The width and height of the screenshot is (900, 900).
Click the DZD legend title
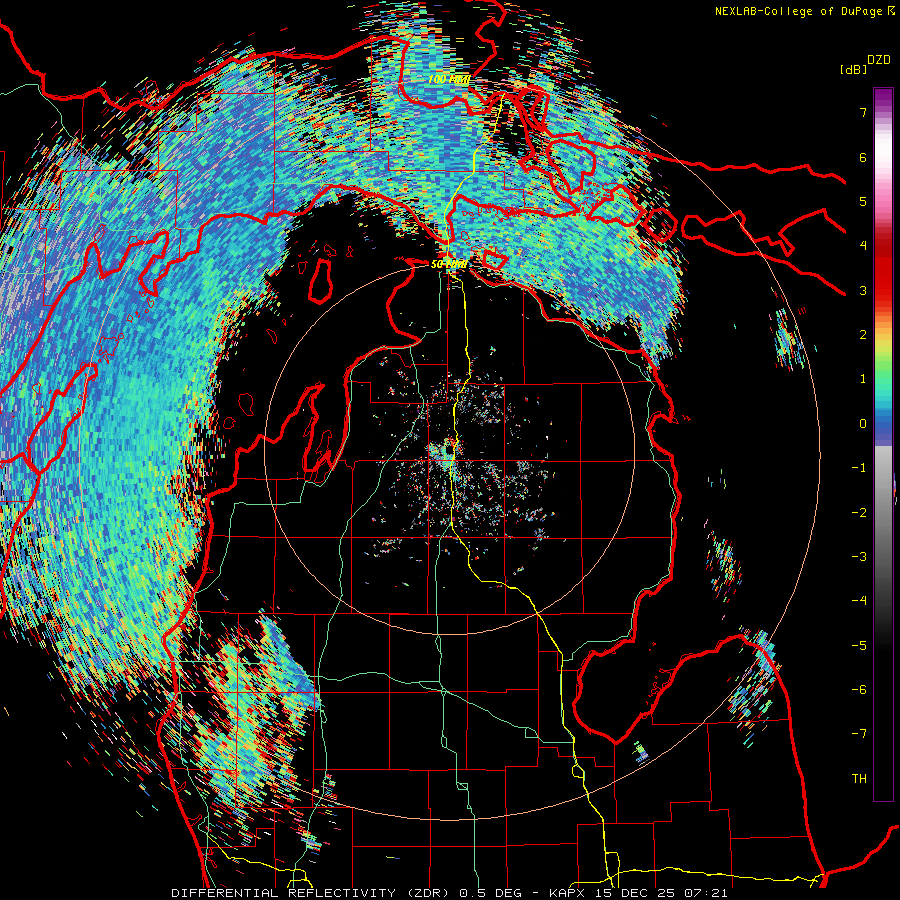pyautogui.click(x=879, y=60)
